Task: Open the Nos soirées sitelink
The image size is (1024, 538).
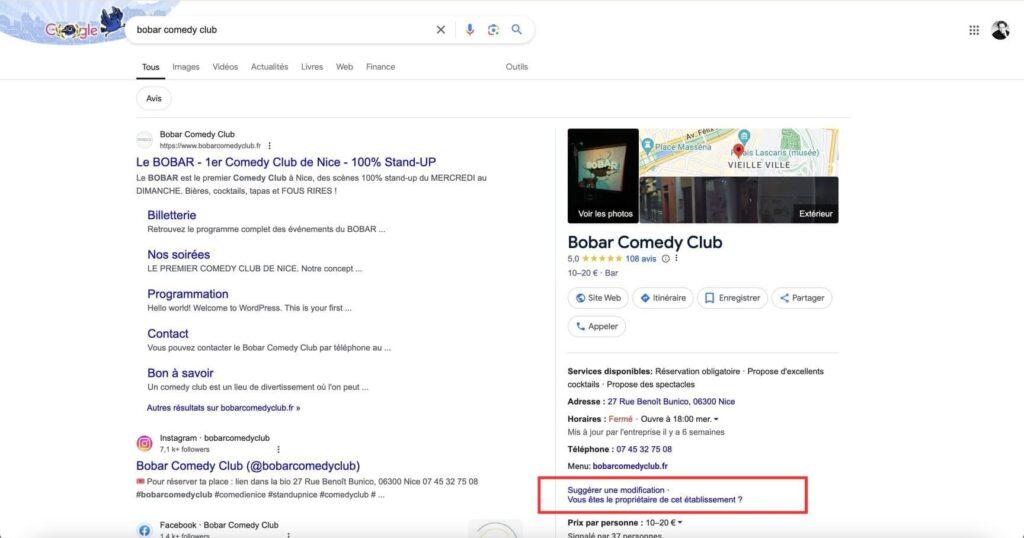Action: coord(178,255)
